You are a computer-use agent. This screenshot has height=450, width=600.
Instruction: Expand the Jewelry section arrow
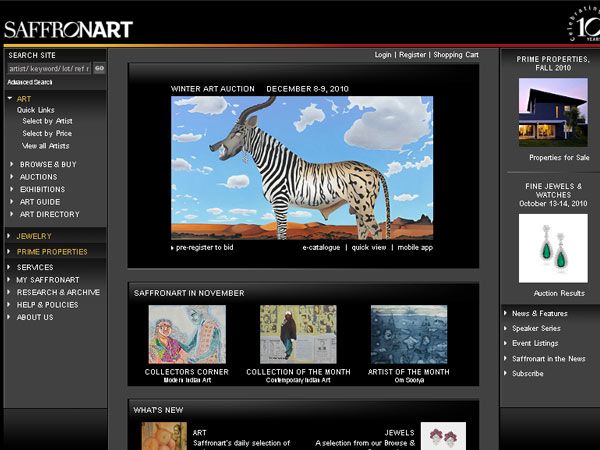click(8, 236)
